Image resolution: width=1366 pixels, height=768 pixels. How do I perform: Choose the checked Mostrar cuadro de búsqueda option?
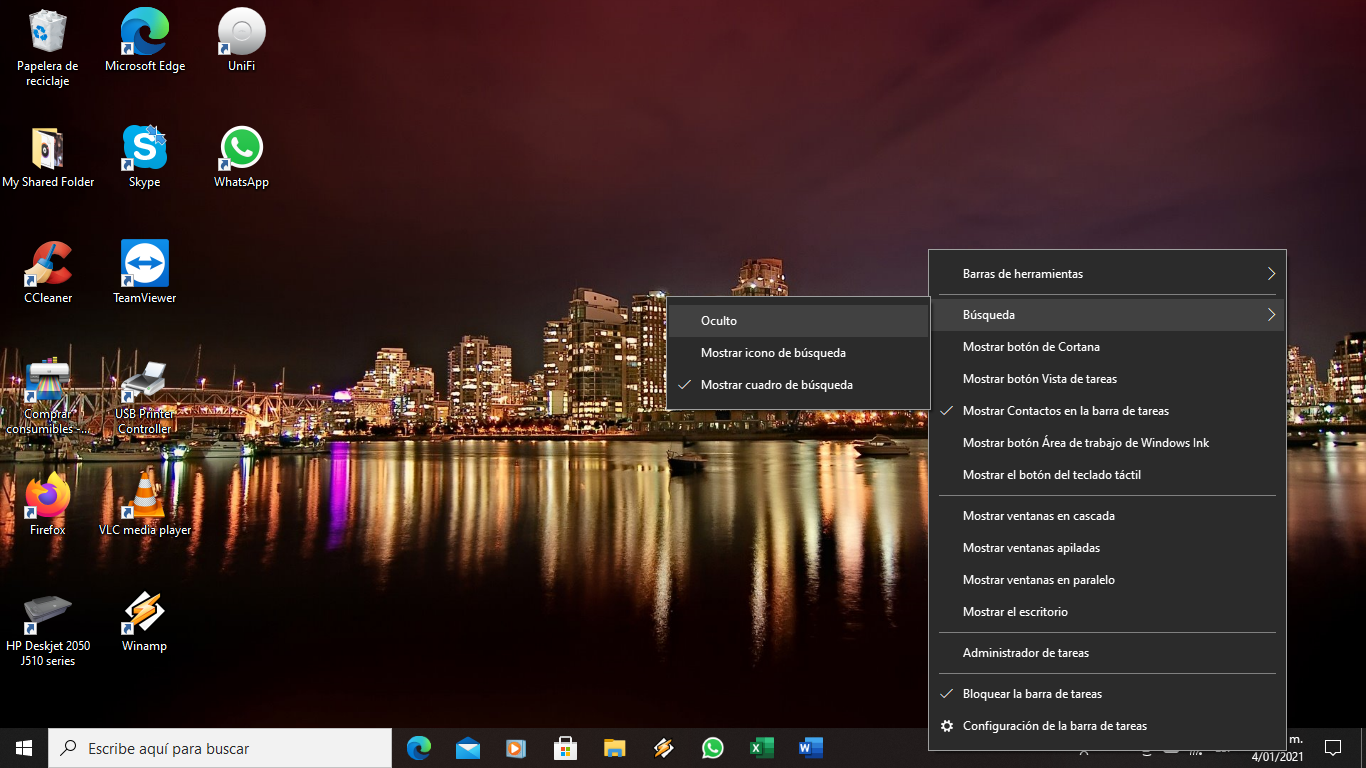click(x=776, y=385)
